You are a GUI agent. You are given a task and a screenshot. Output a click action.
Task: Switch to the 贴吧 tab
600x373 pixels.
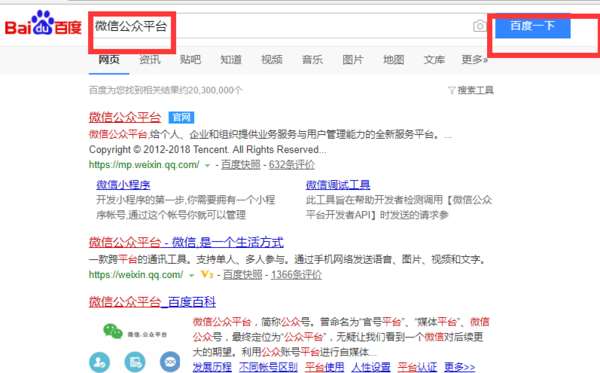pos(190,60)
